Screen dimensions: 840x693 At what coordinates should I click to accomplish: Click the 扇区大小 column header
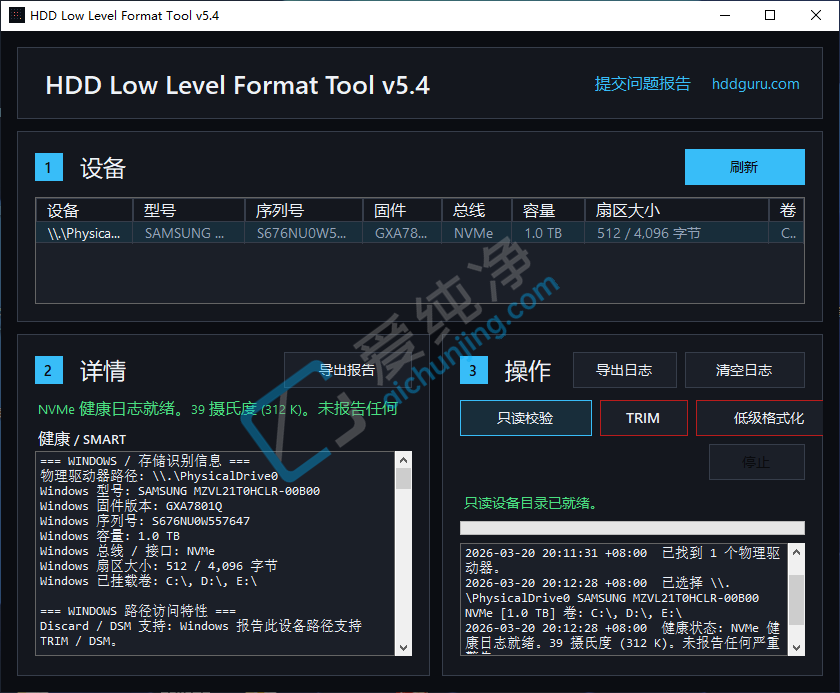677,210
